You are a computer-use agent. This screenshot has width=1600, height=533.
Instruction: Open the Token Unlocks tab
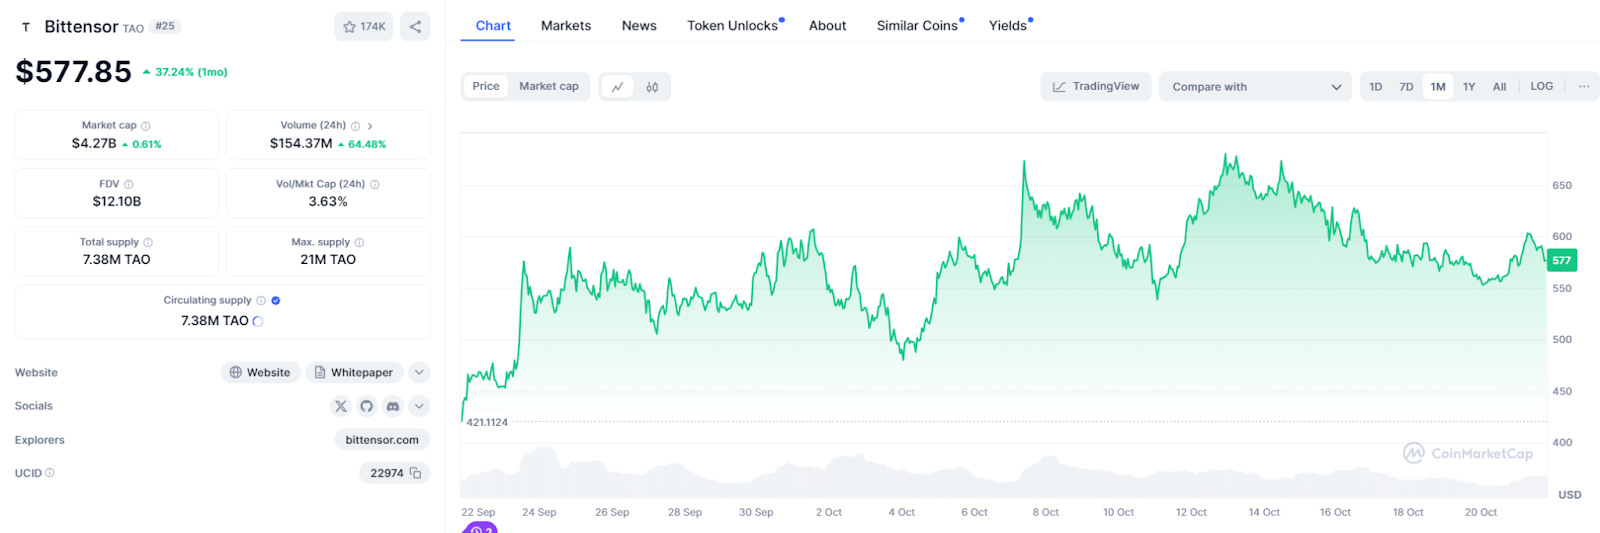click(x=733, y=26)
